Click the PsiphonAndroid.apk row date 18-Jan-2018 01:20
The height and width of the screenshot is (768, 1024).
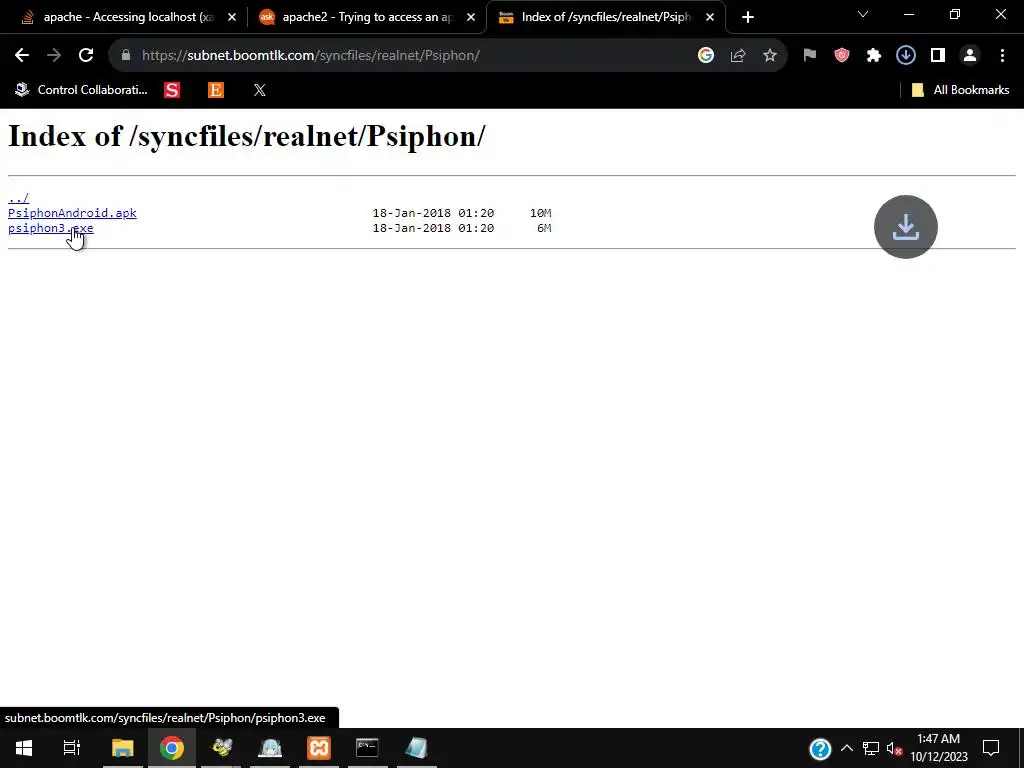(x=433, y=213)
